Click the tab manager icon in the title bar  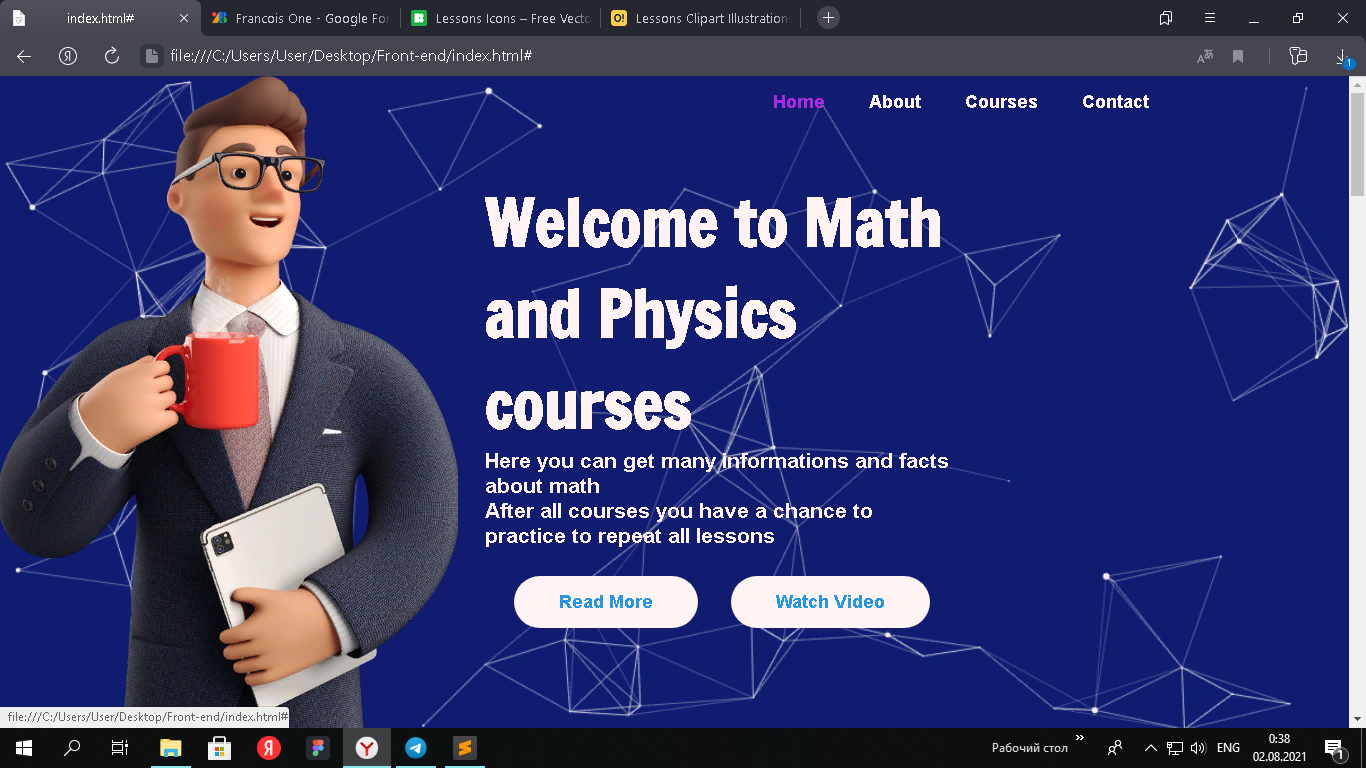(1166, 18)
